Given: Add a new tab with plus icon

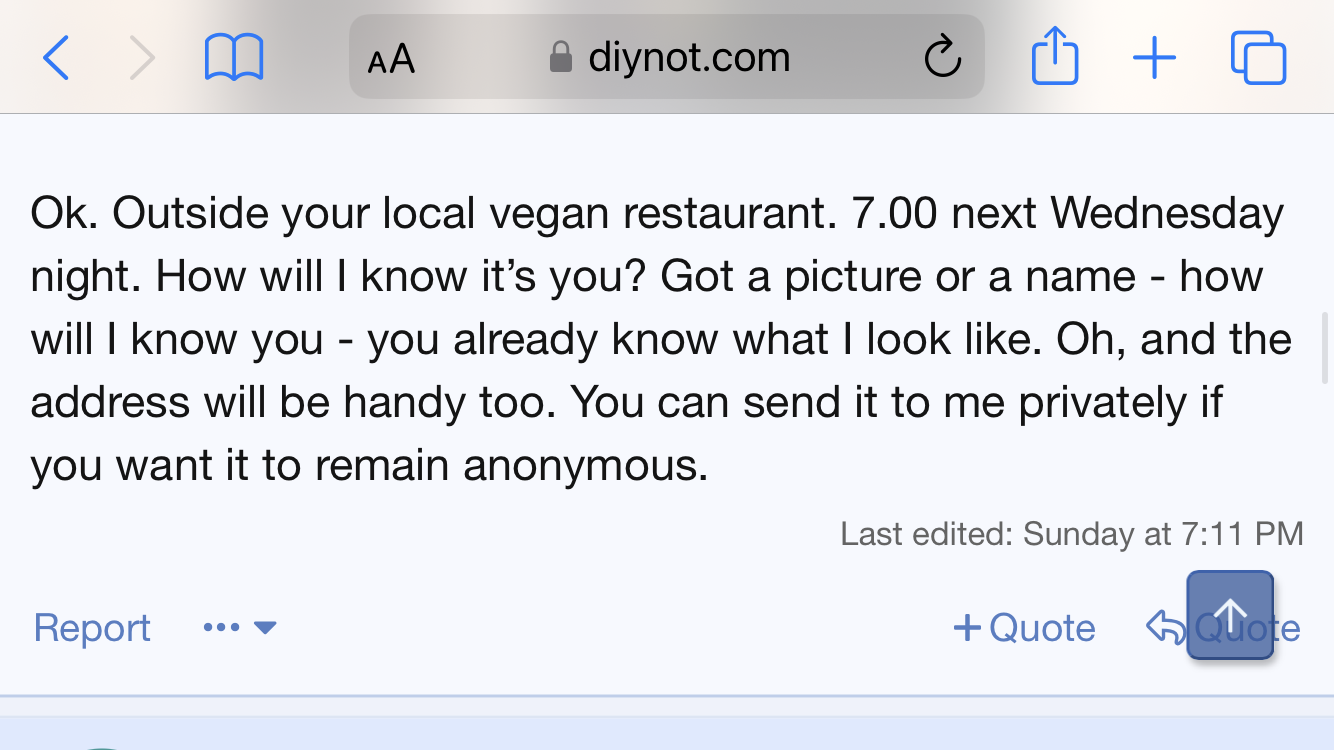Looking at the screenshot, I should pyautogui.click(x=1154, y=58).
